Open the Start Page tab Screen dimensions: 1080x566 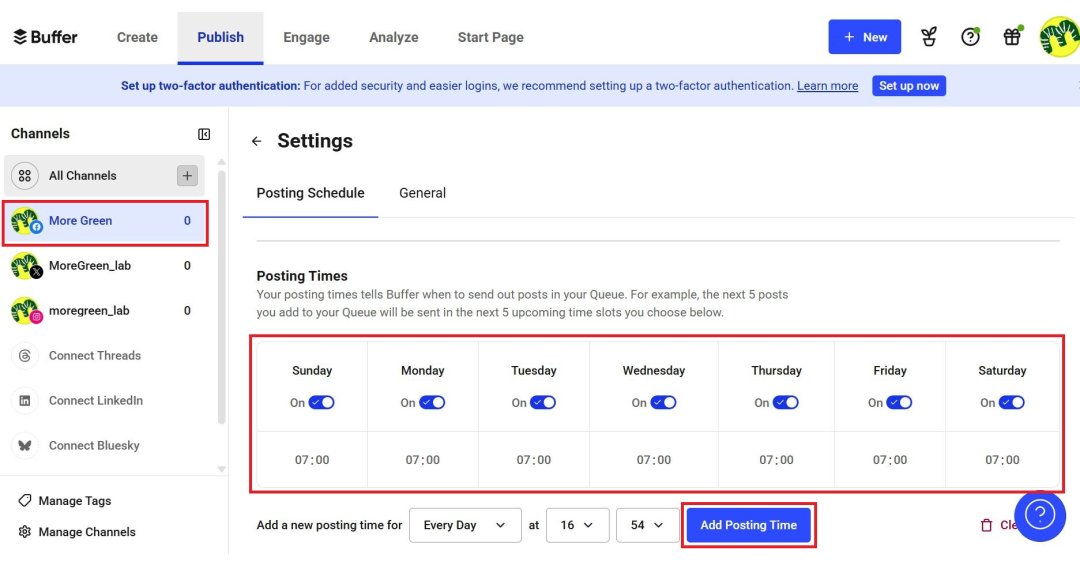coord(490,37)
